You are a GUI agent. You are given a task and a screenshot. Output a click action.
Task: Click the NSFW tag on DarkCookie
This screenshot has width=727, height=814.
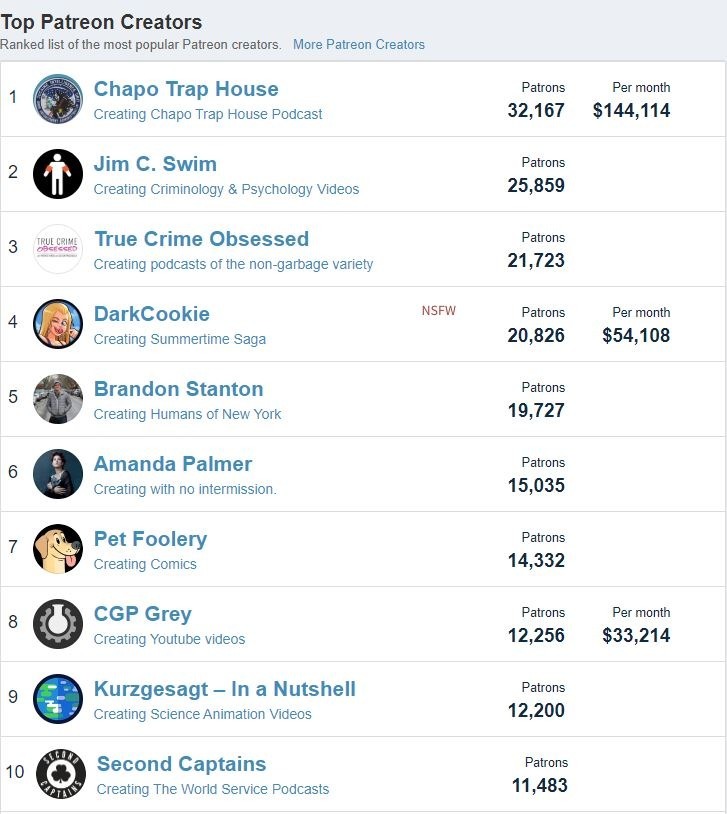coord(439,310)
